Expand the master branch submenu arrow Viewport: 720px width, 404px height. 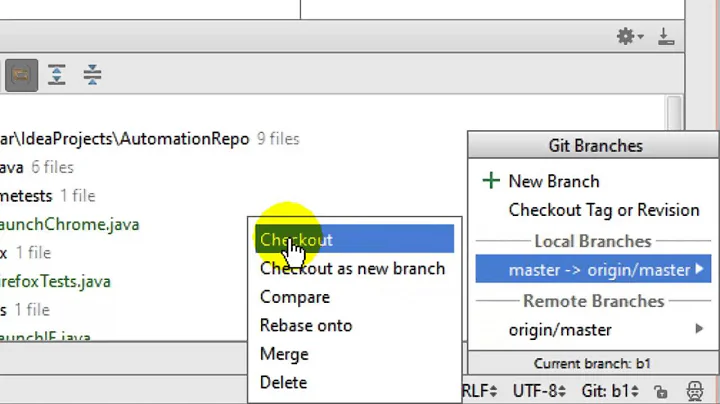click(699, 269)
